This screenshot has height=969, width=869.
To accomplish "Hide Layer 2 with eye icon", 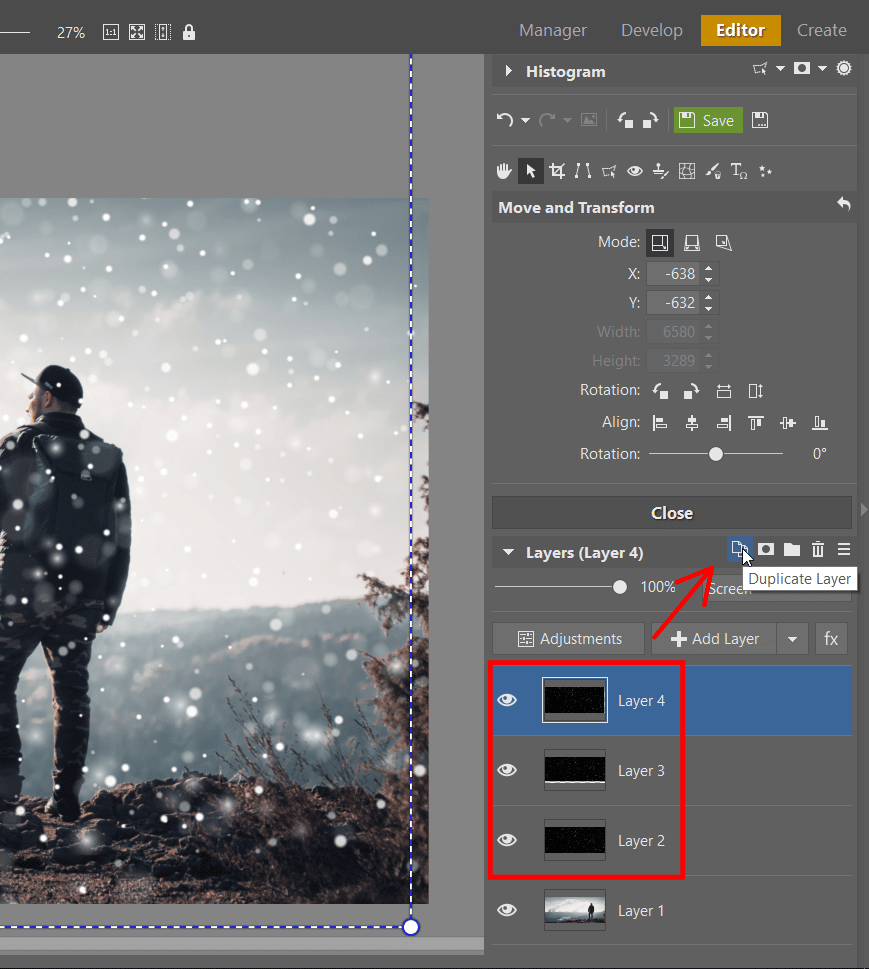I will [507, 840].
